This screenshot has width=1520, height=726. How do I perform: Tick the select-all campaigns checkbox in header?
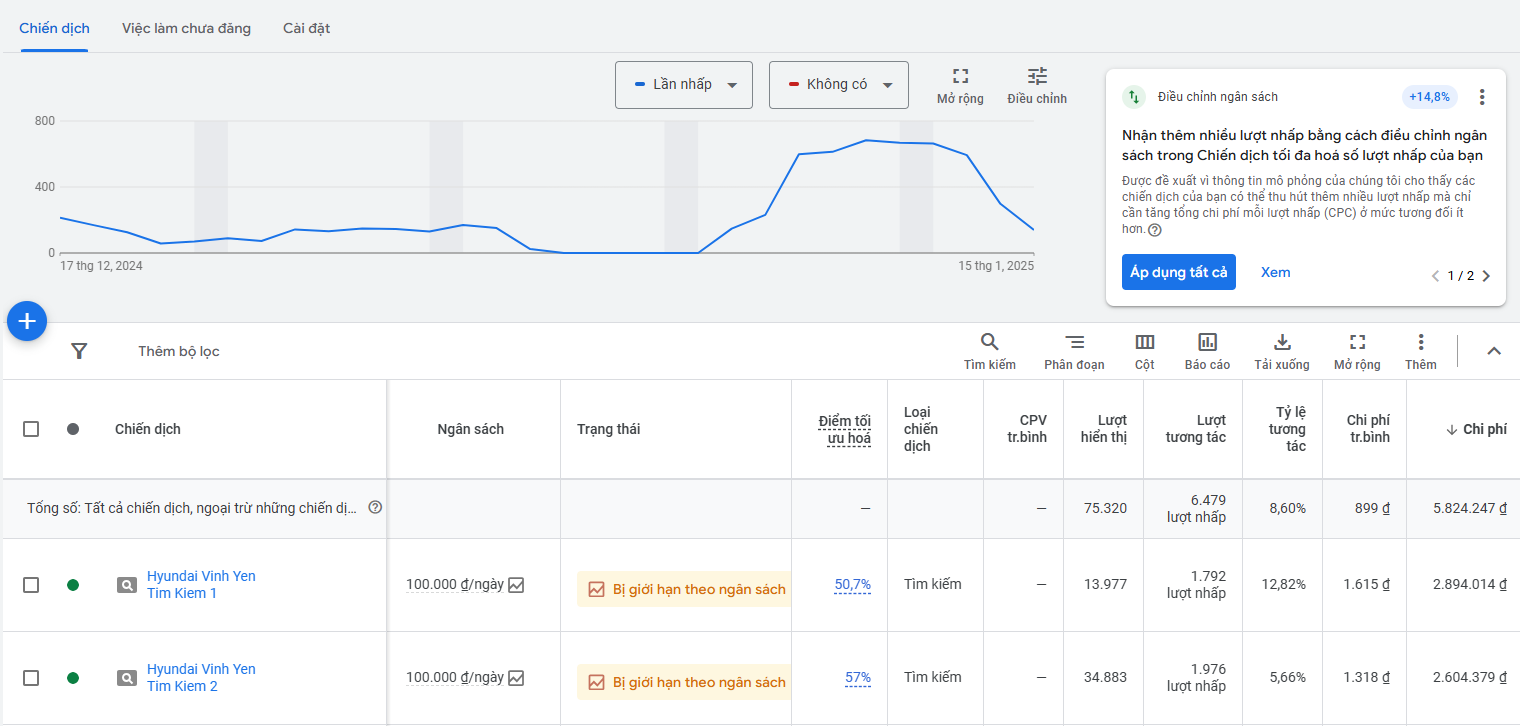pos(31,429)
